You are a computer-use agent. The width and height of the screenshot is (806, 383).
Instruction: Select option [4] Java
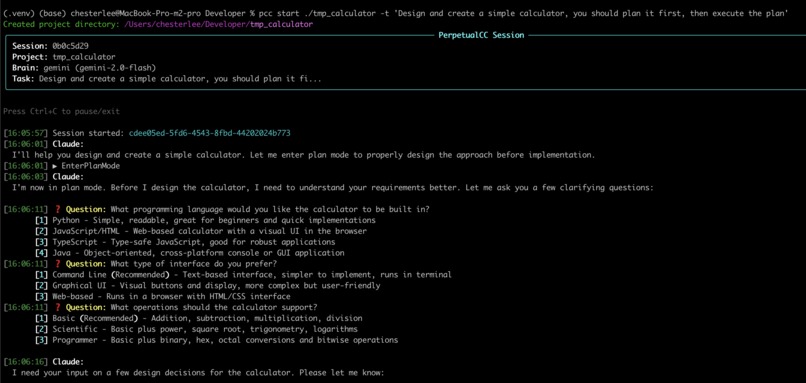point(190,253)
